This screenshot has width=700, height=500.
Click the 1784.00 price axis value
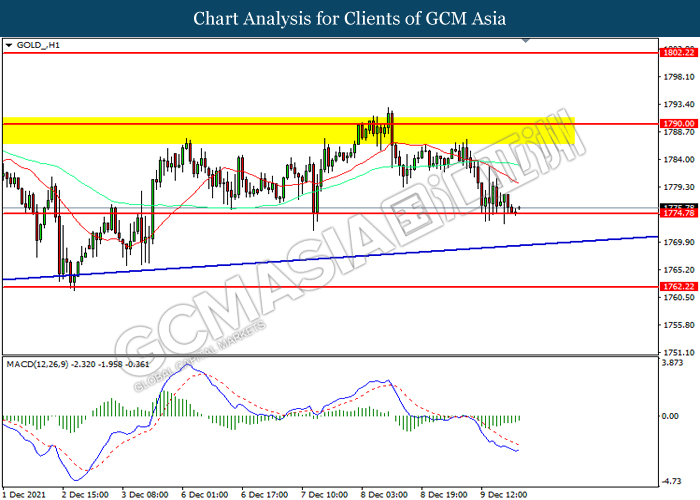pyautogui.click(x=679, y=160)
